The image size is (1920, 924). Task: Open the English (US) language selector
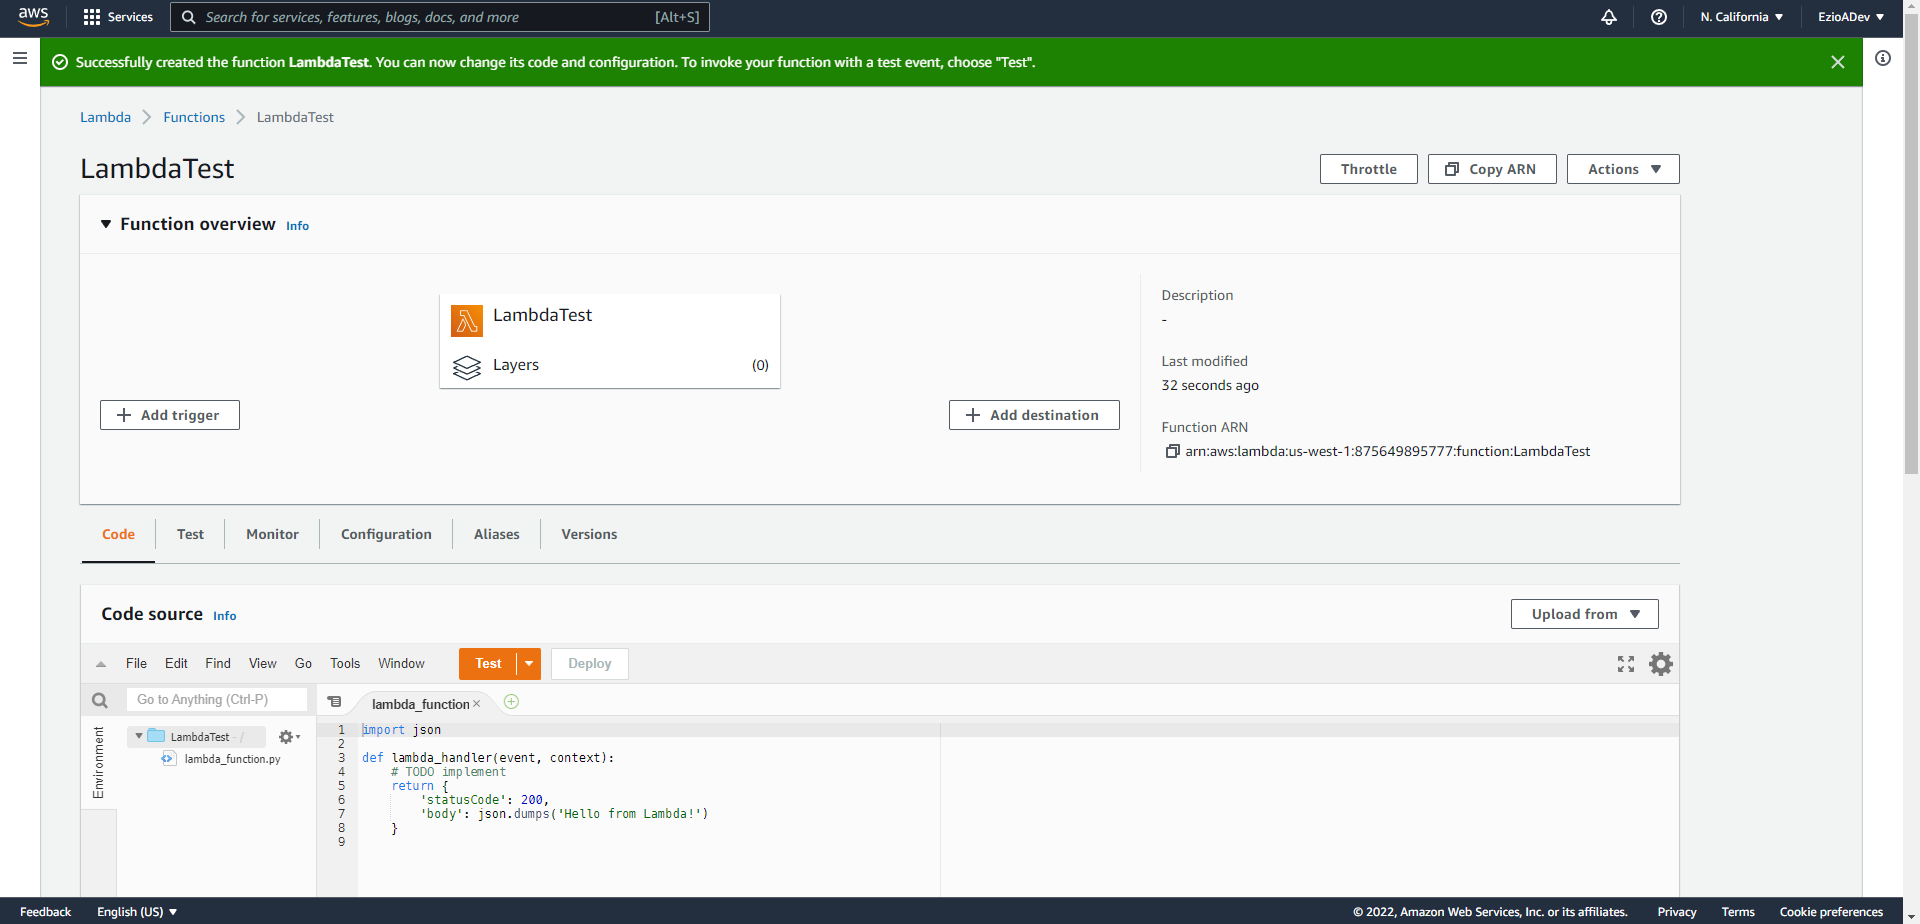pyautogui.click(x=137, y=912)
